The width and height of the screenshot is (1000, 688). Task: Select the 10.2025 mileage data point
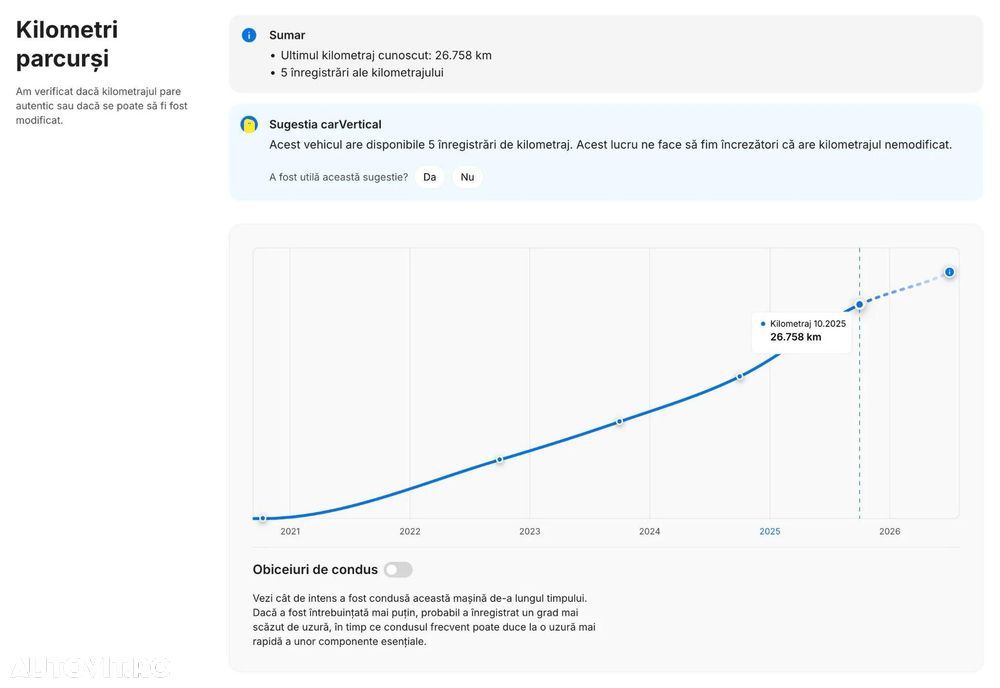click(x=859, y=305)
